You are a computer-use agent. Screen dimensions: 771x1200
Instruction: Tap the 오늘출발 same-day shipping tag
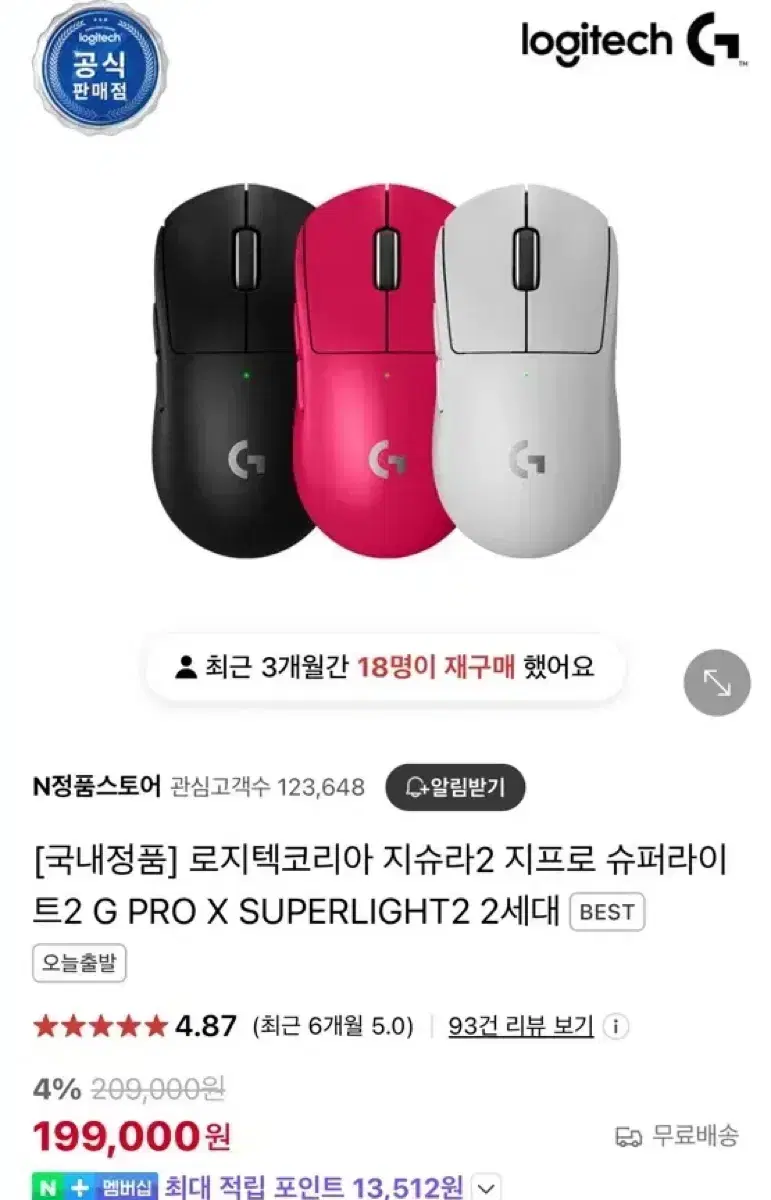click(79, 964)
